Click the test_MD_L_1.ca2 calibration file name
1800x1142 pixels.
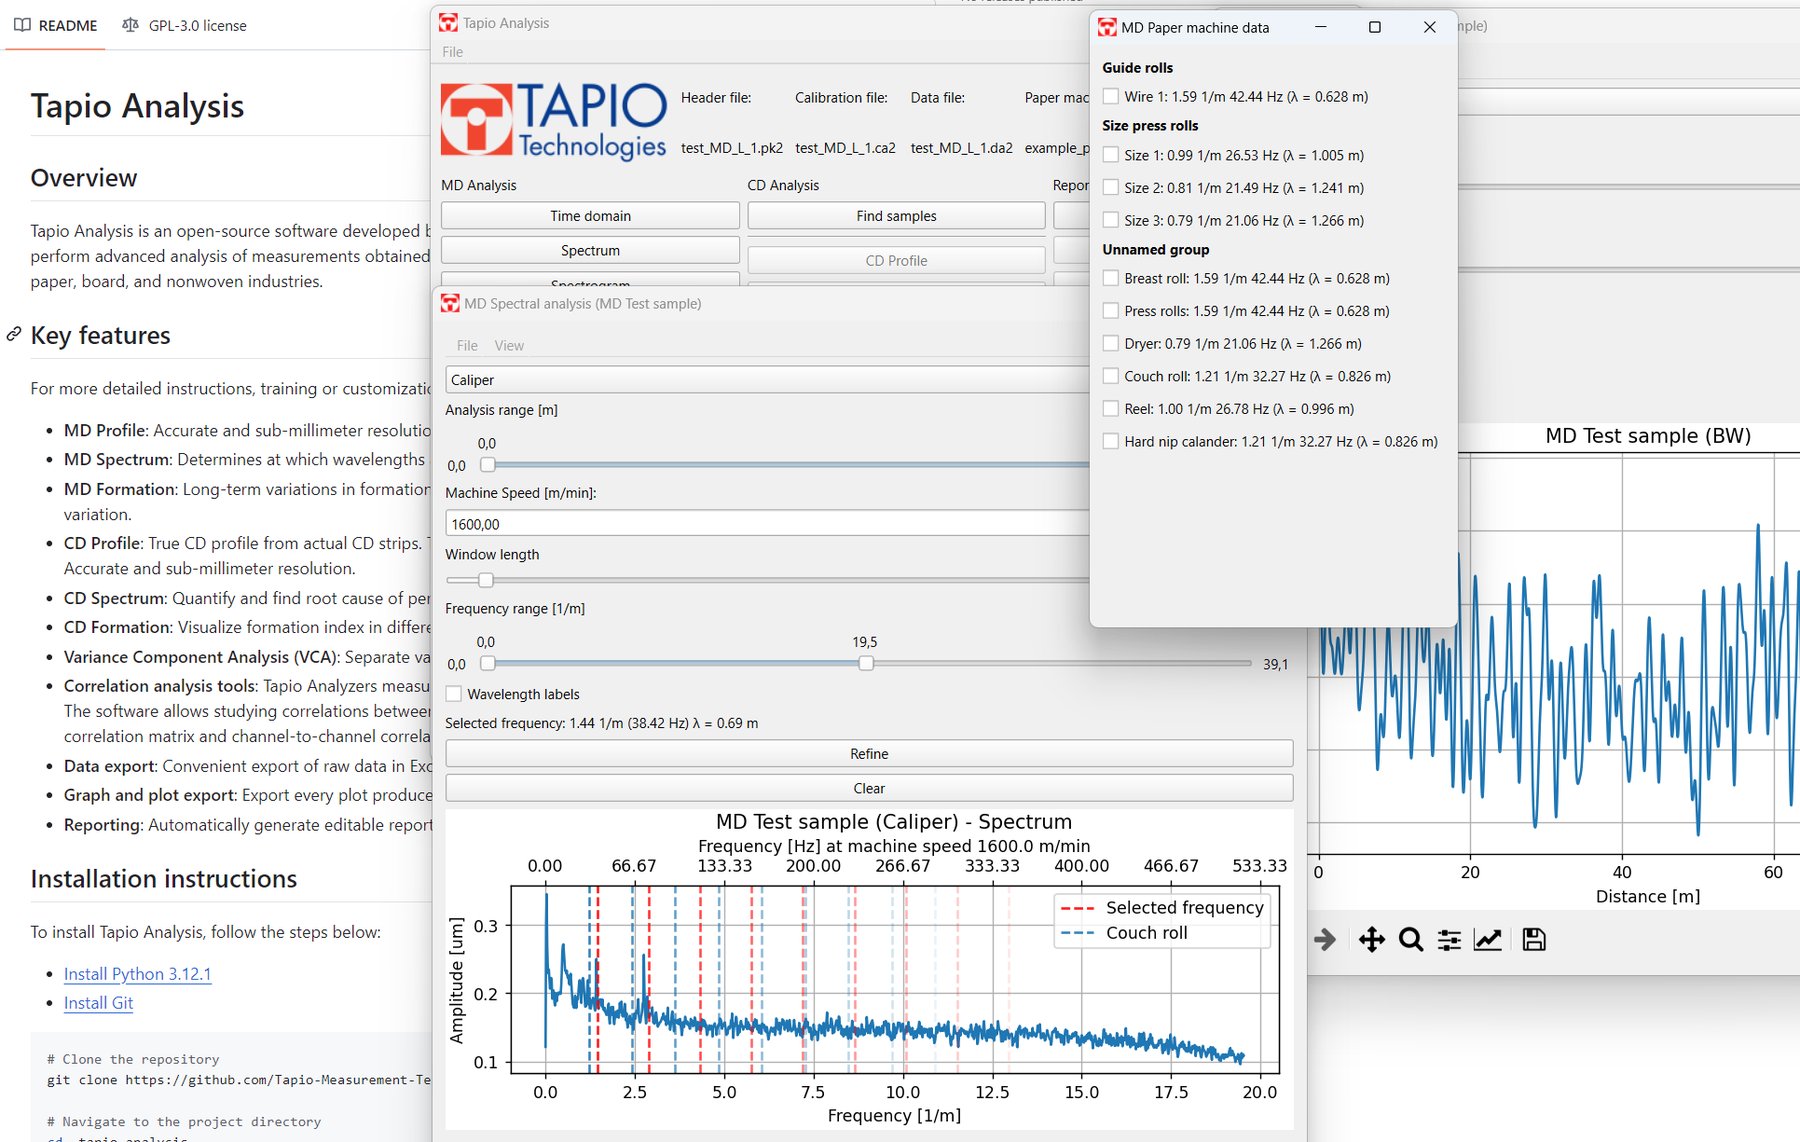(x=845, y=148)
